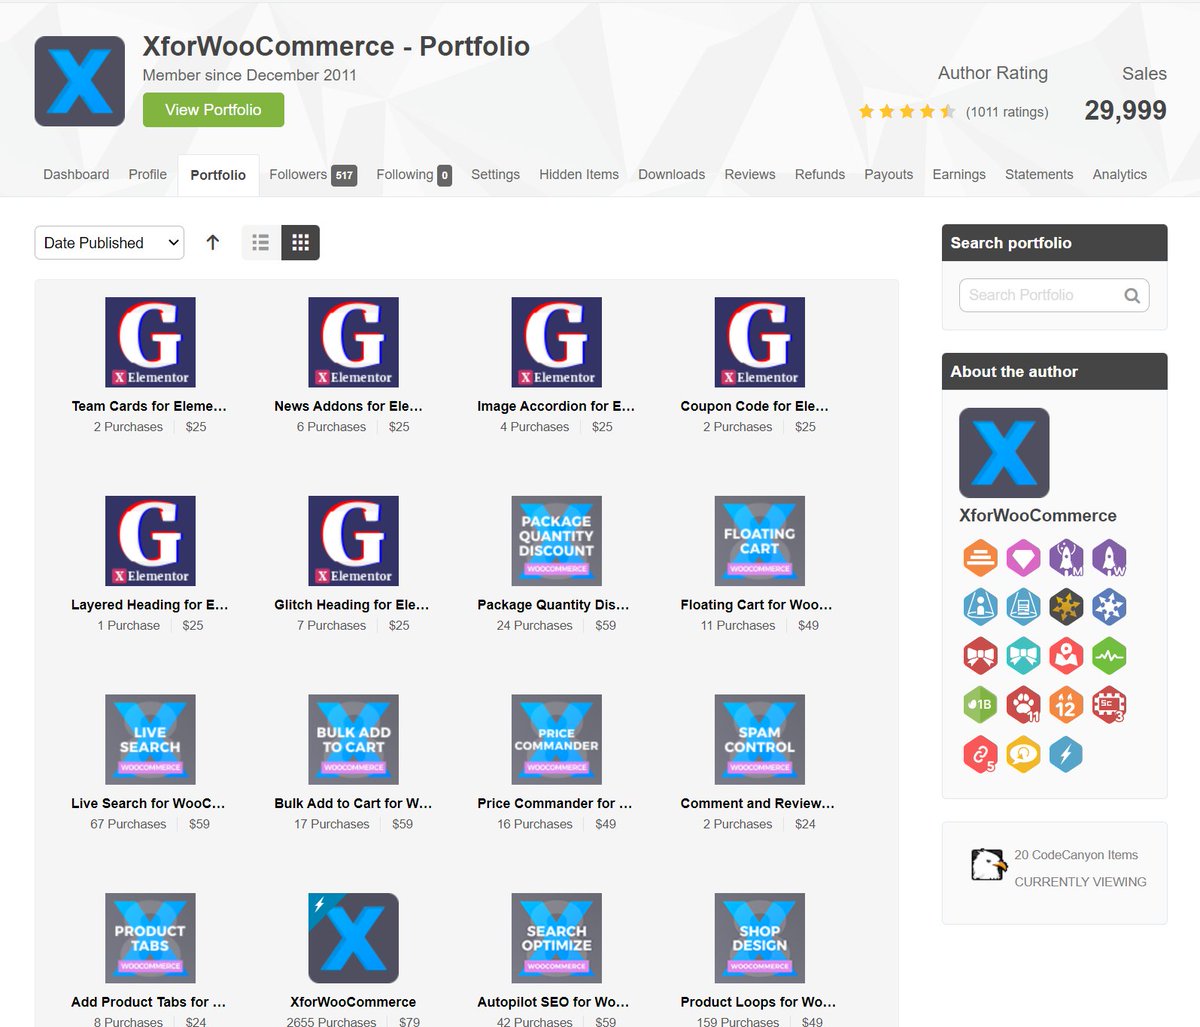
Task: Open the Profile tab
Action: (x=148, y=174)
